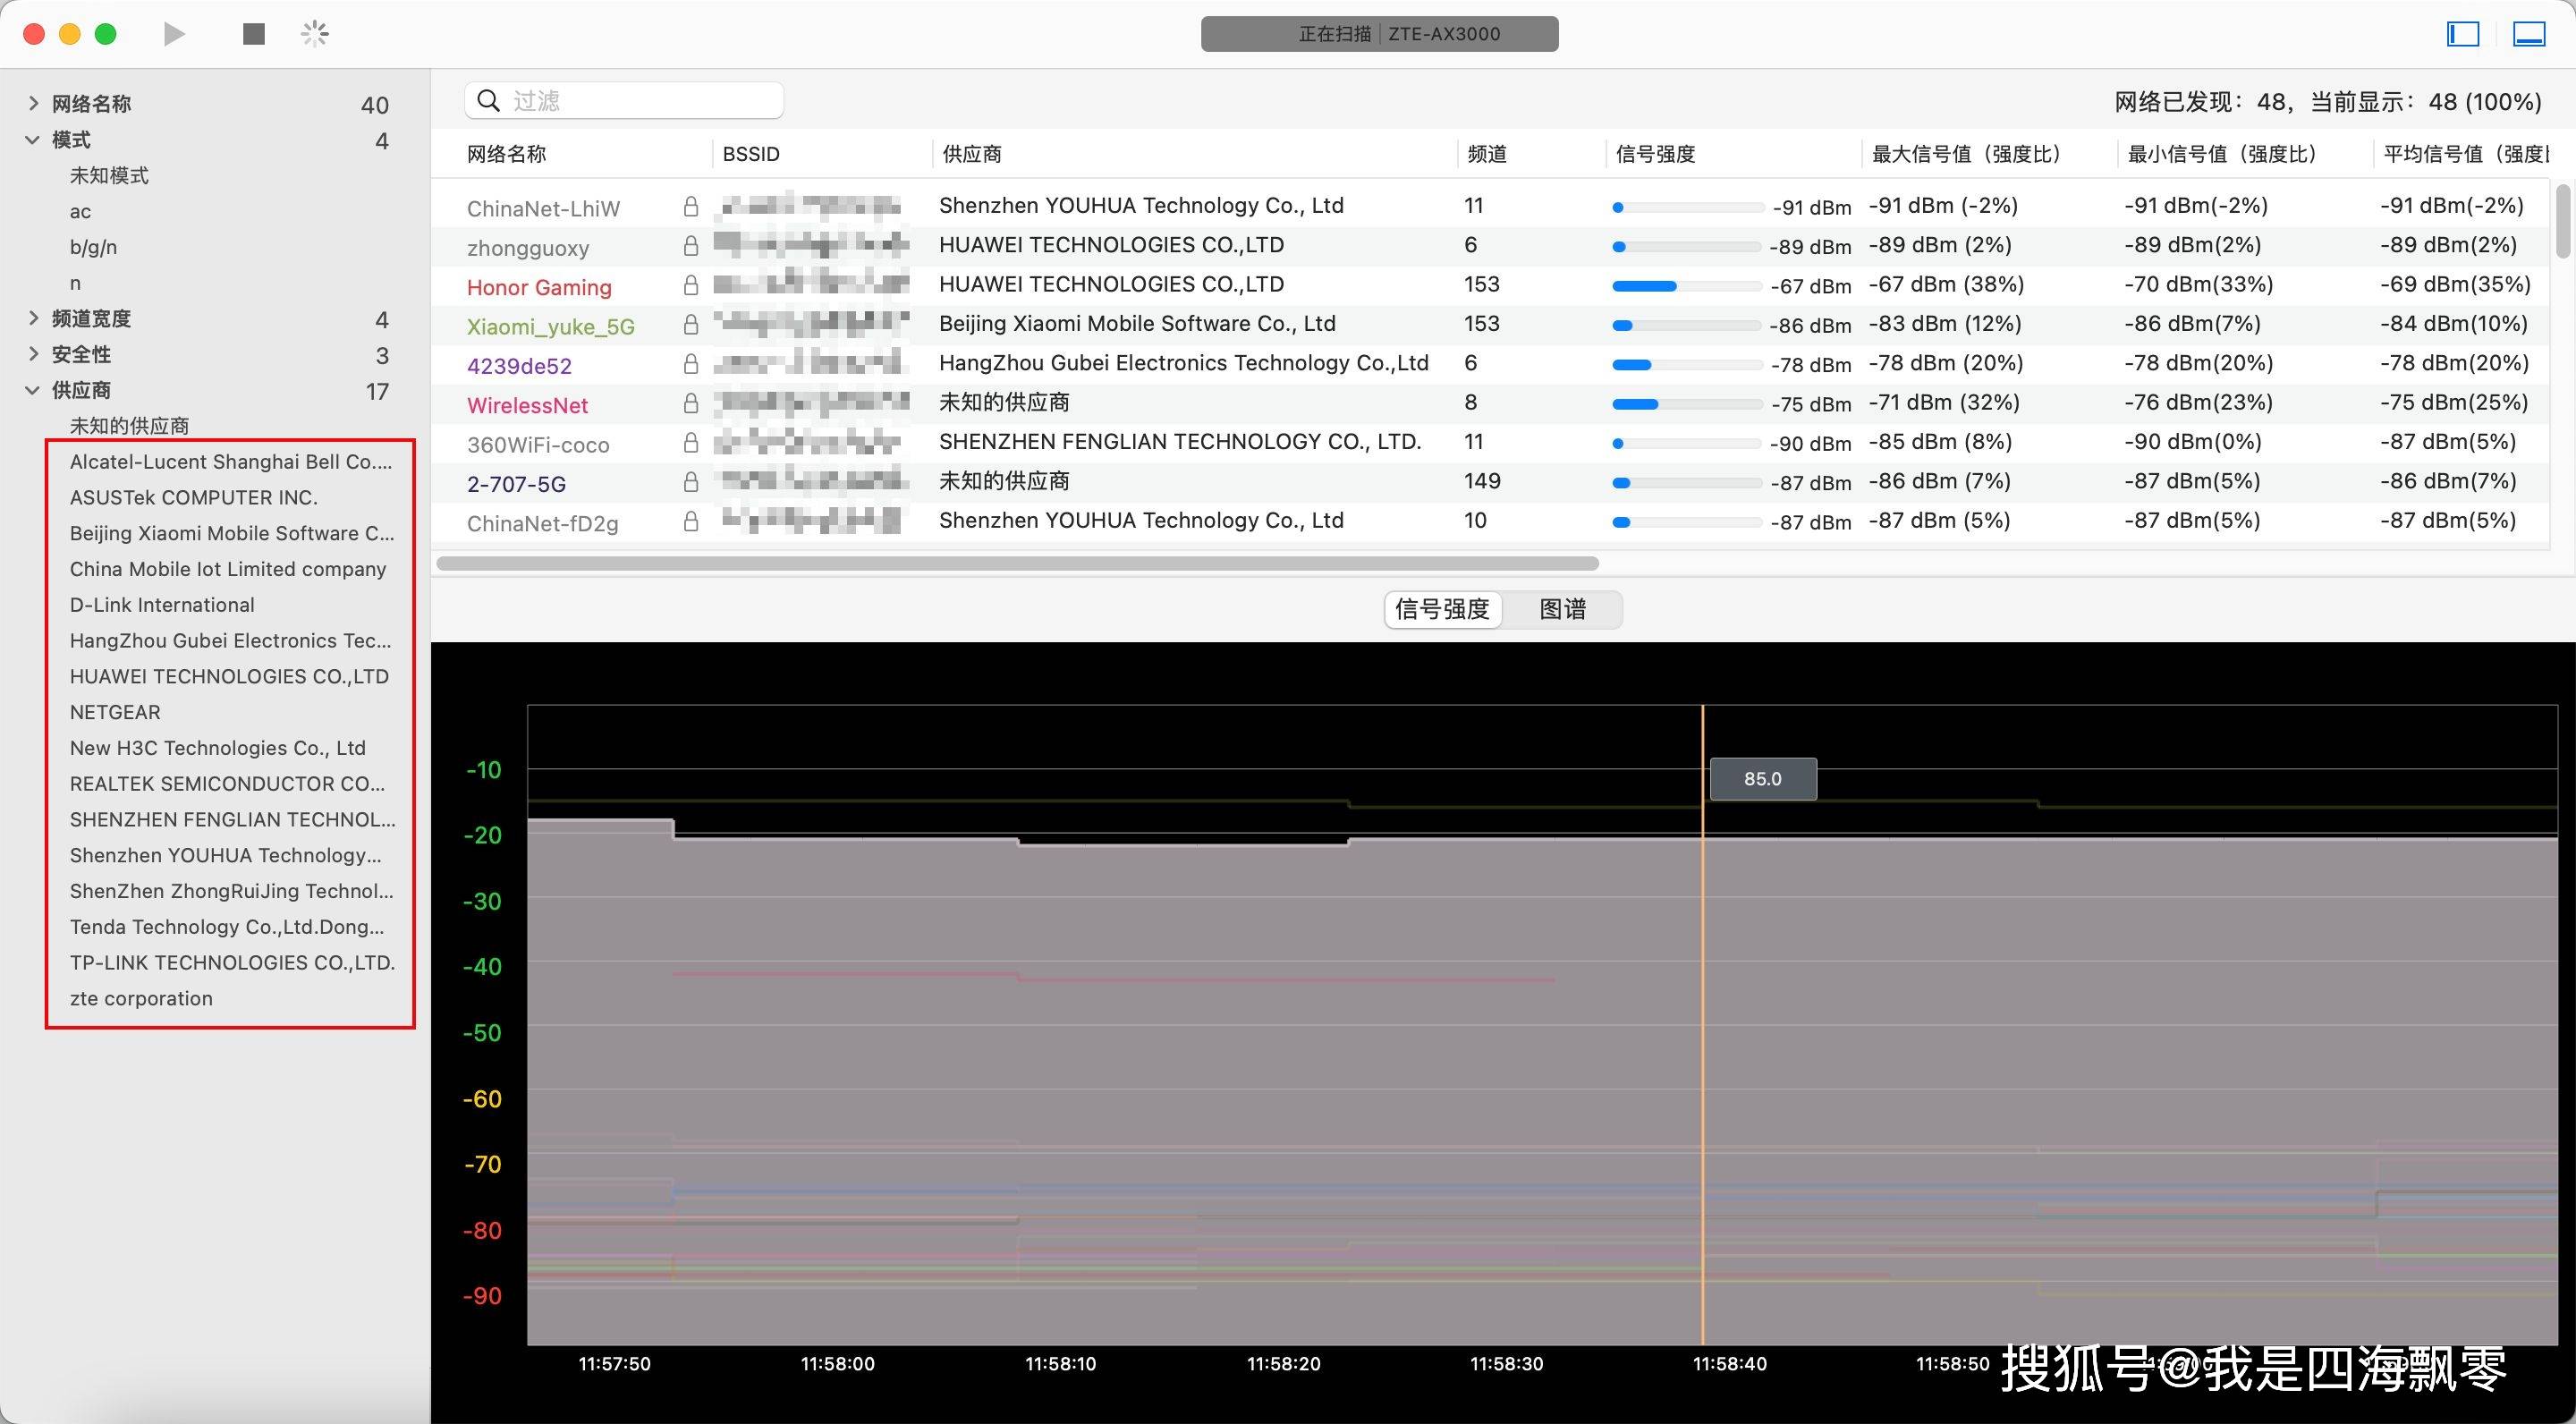
Task: Click inside the 过滤 filter field
Action: [x=640, y=101]
